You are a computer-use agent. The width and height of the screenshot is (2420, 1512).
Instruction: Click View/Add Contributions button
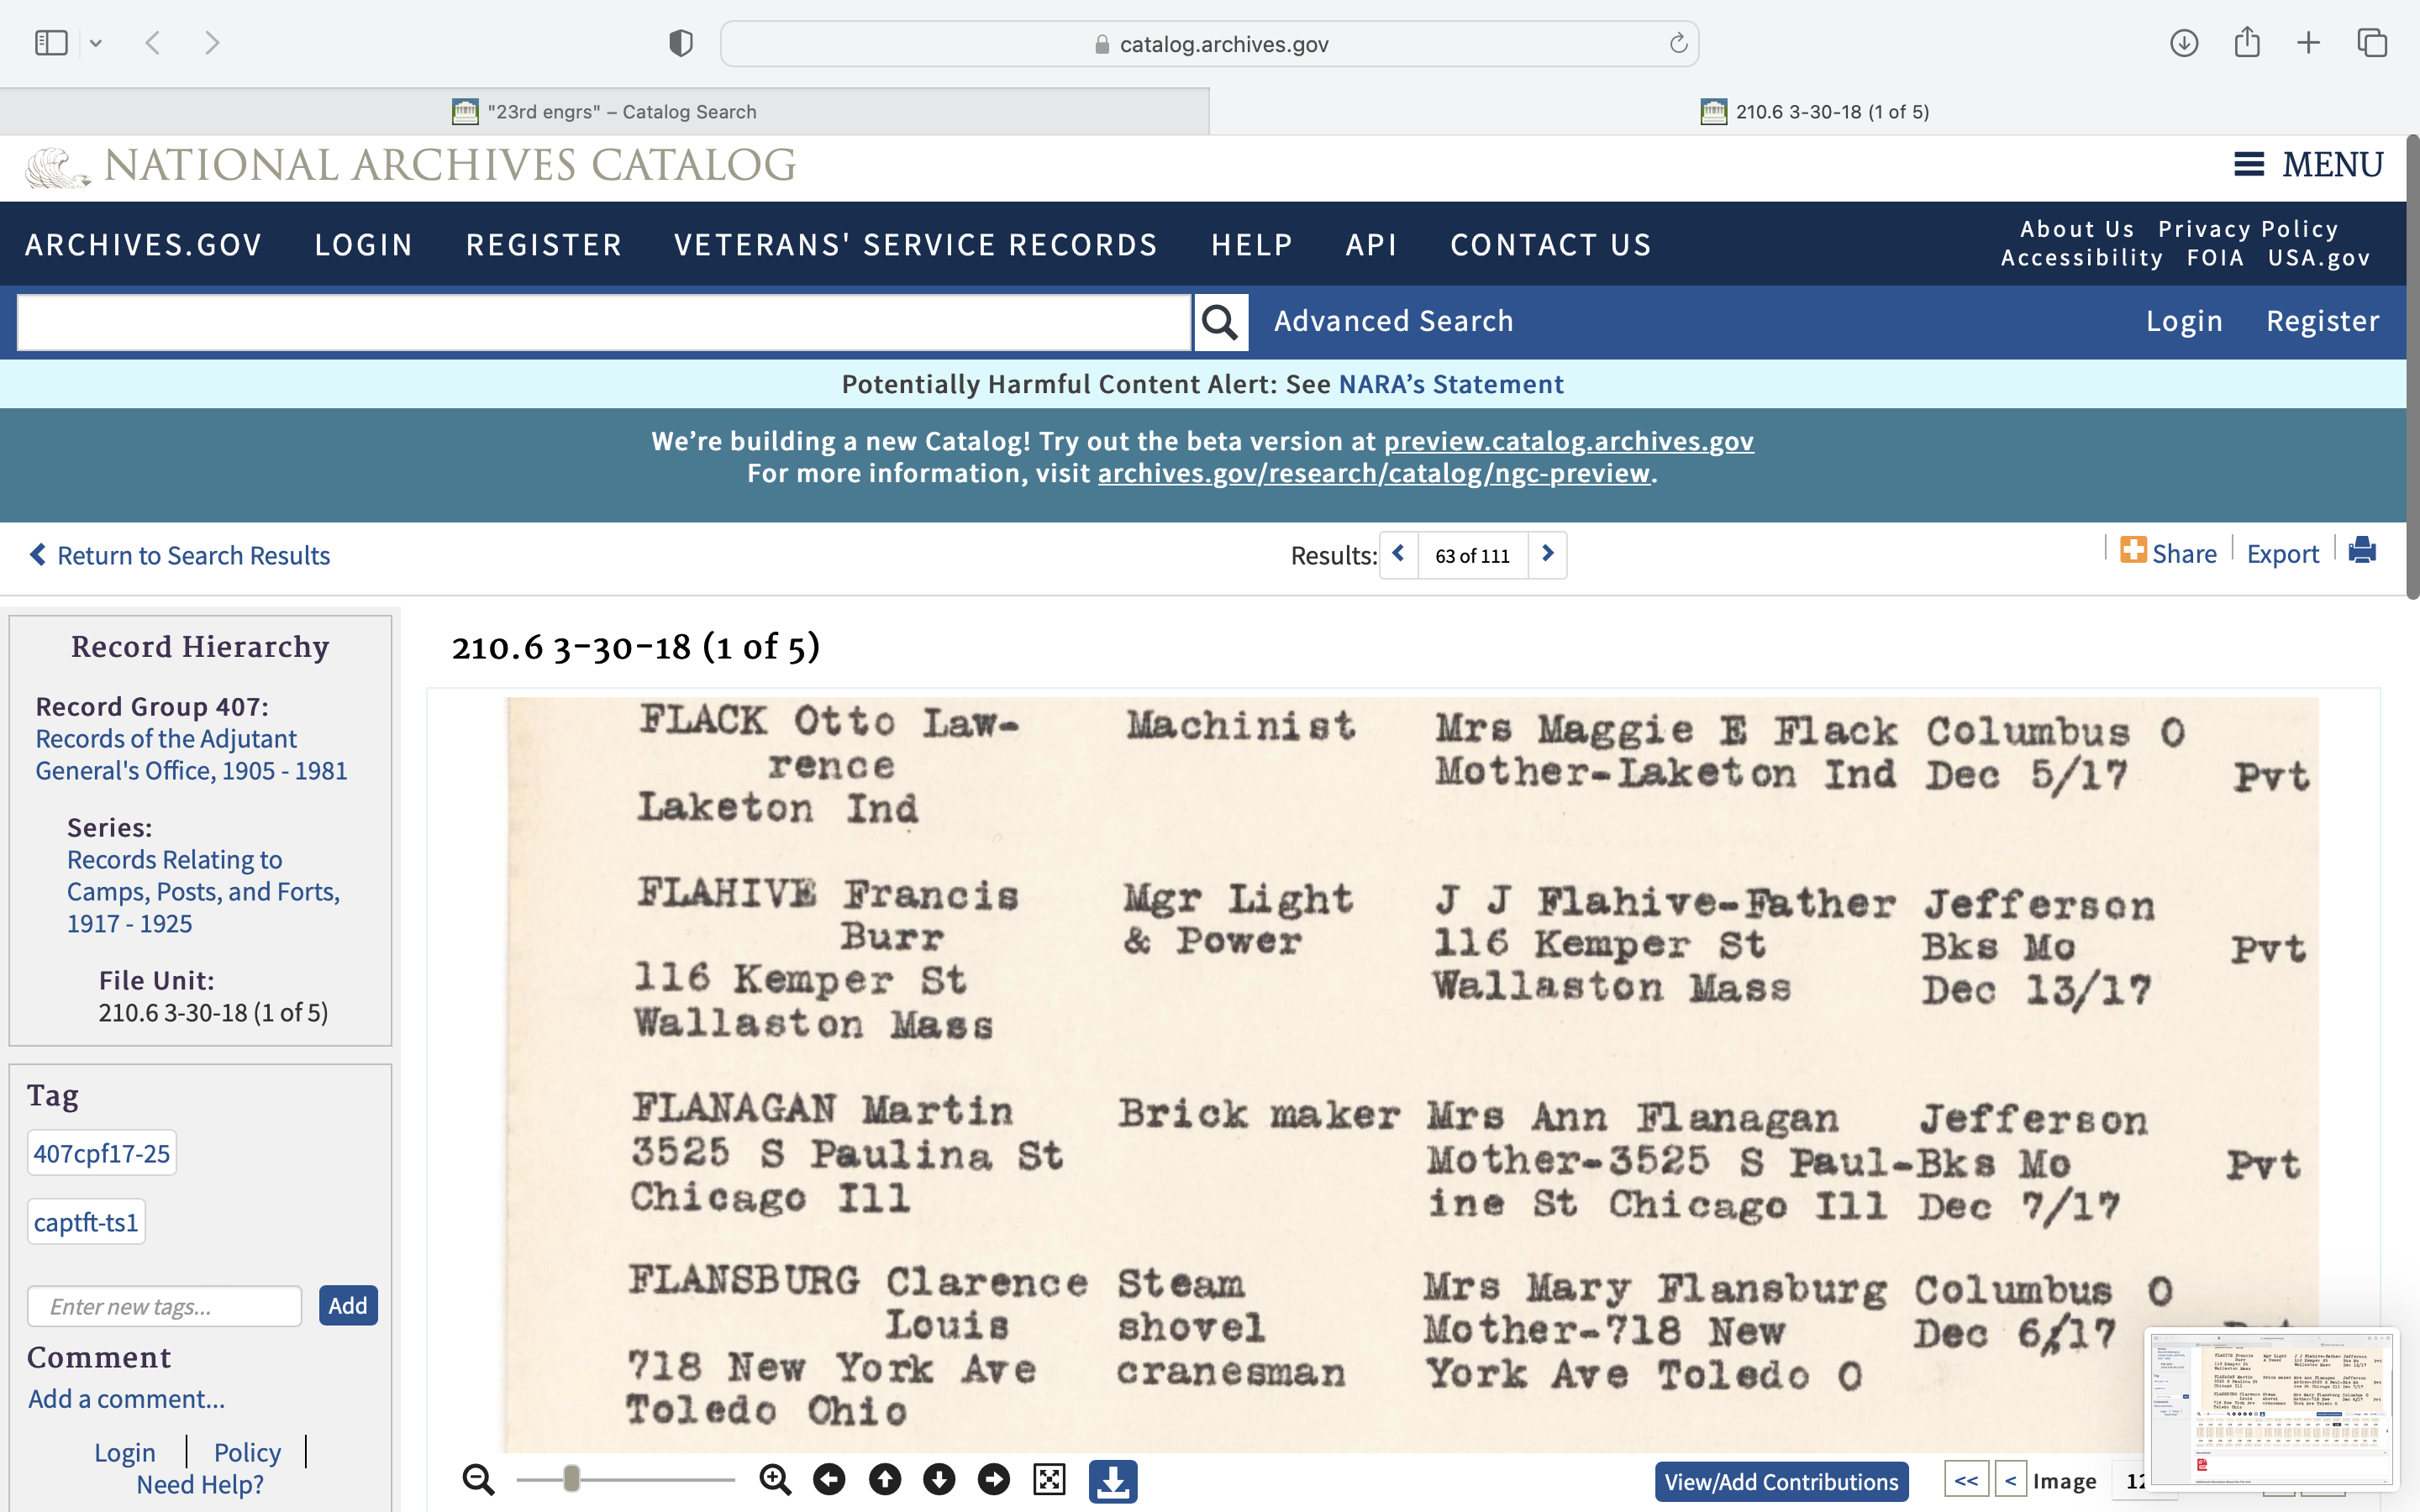point(1780,1482)
